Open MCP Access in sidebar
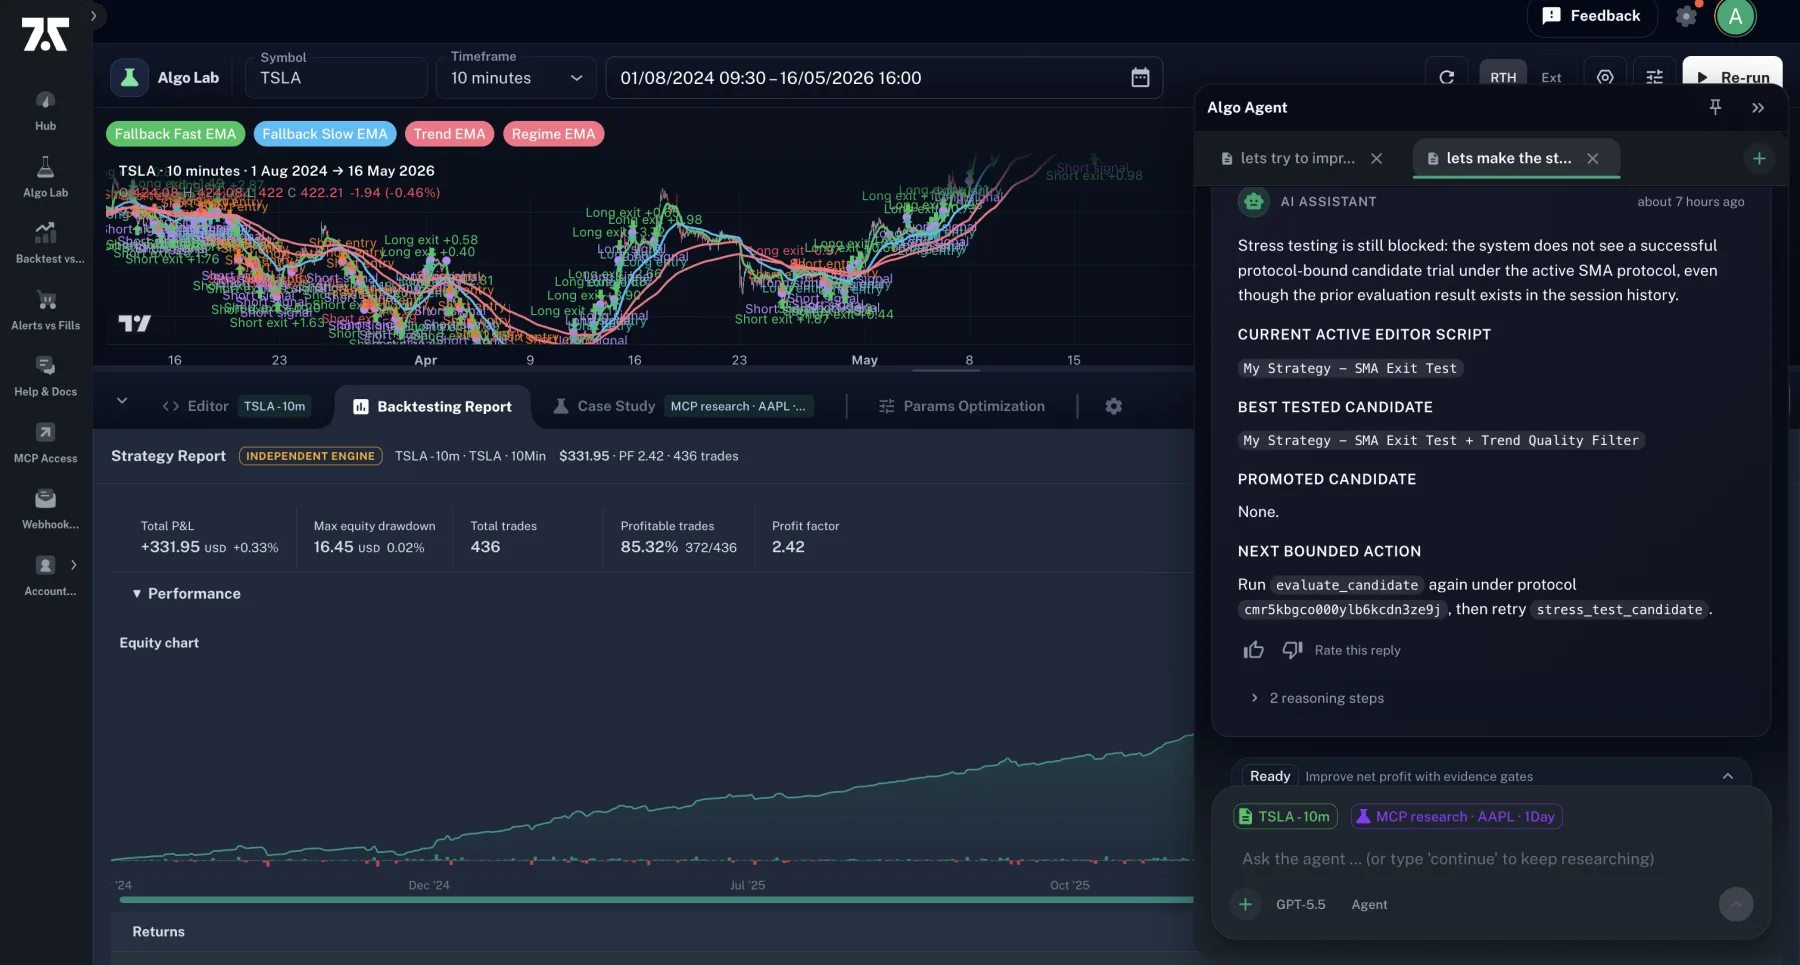Screen dimensions: 1800x965 45,443
